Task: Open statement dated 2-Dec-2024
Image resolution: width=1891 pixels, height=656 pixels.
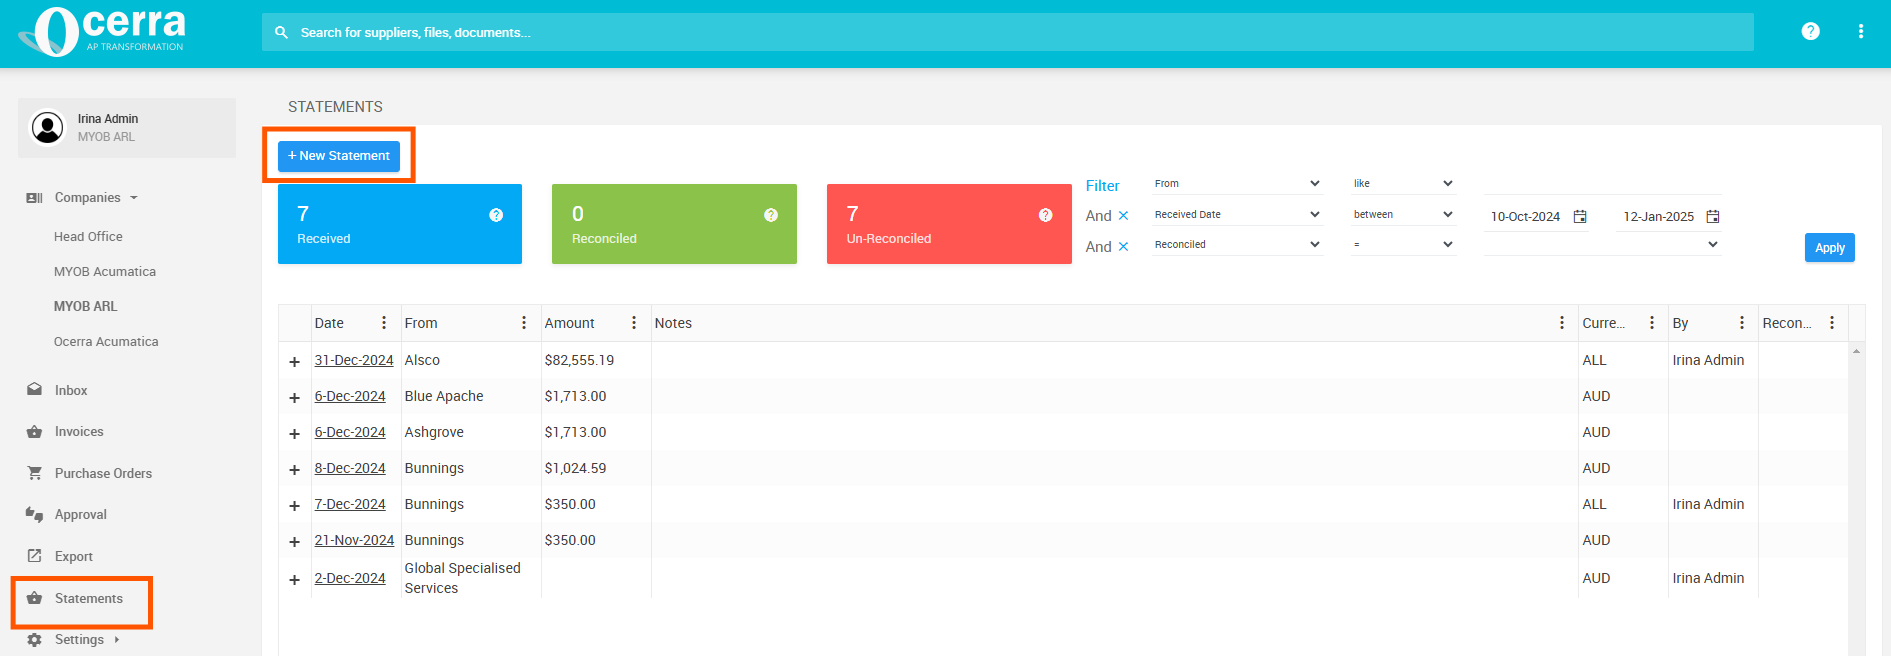Action: [350, 578]
